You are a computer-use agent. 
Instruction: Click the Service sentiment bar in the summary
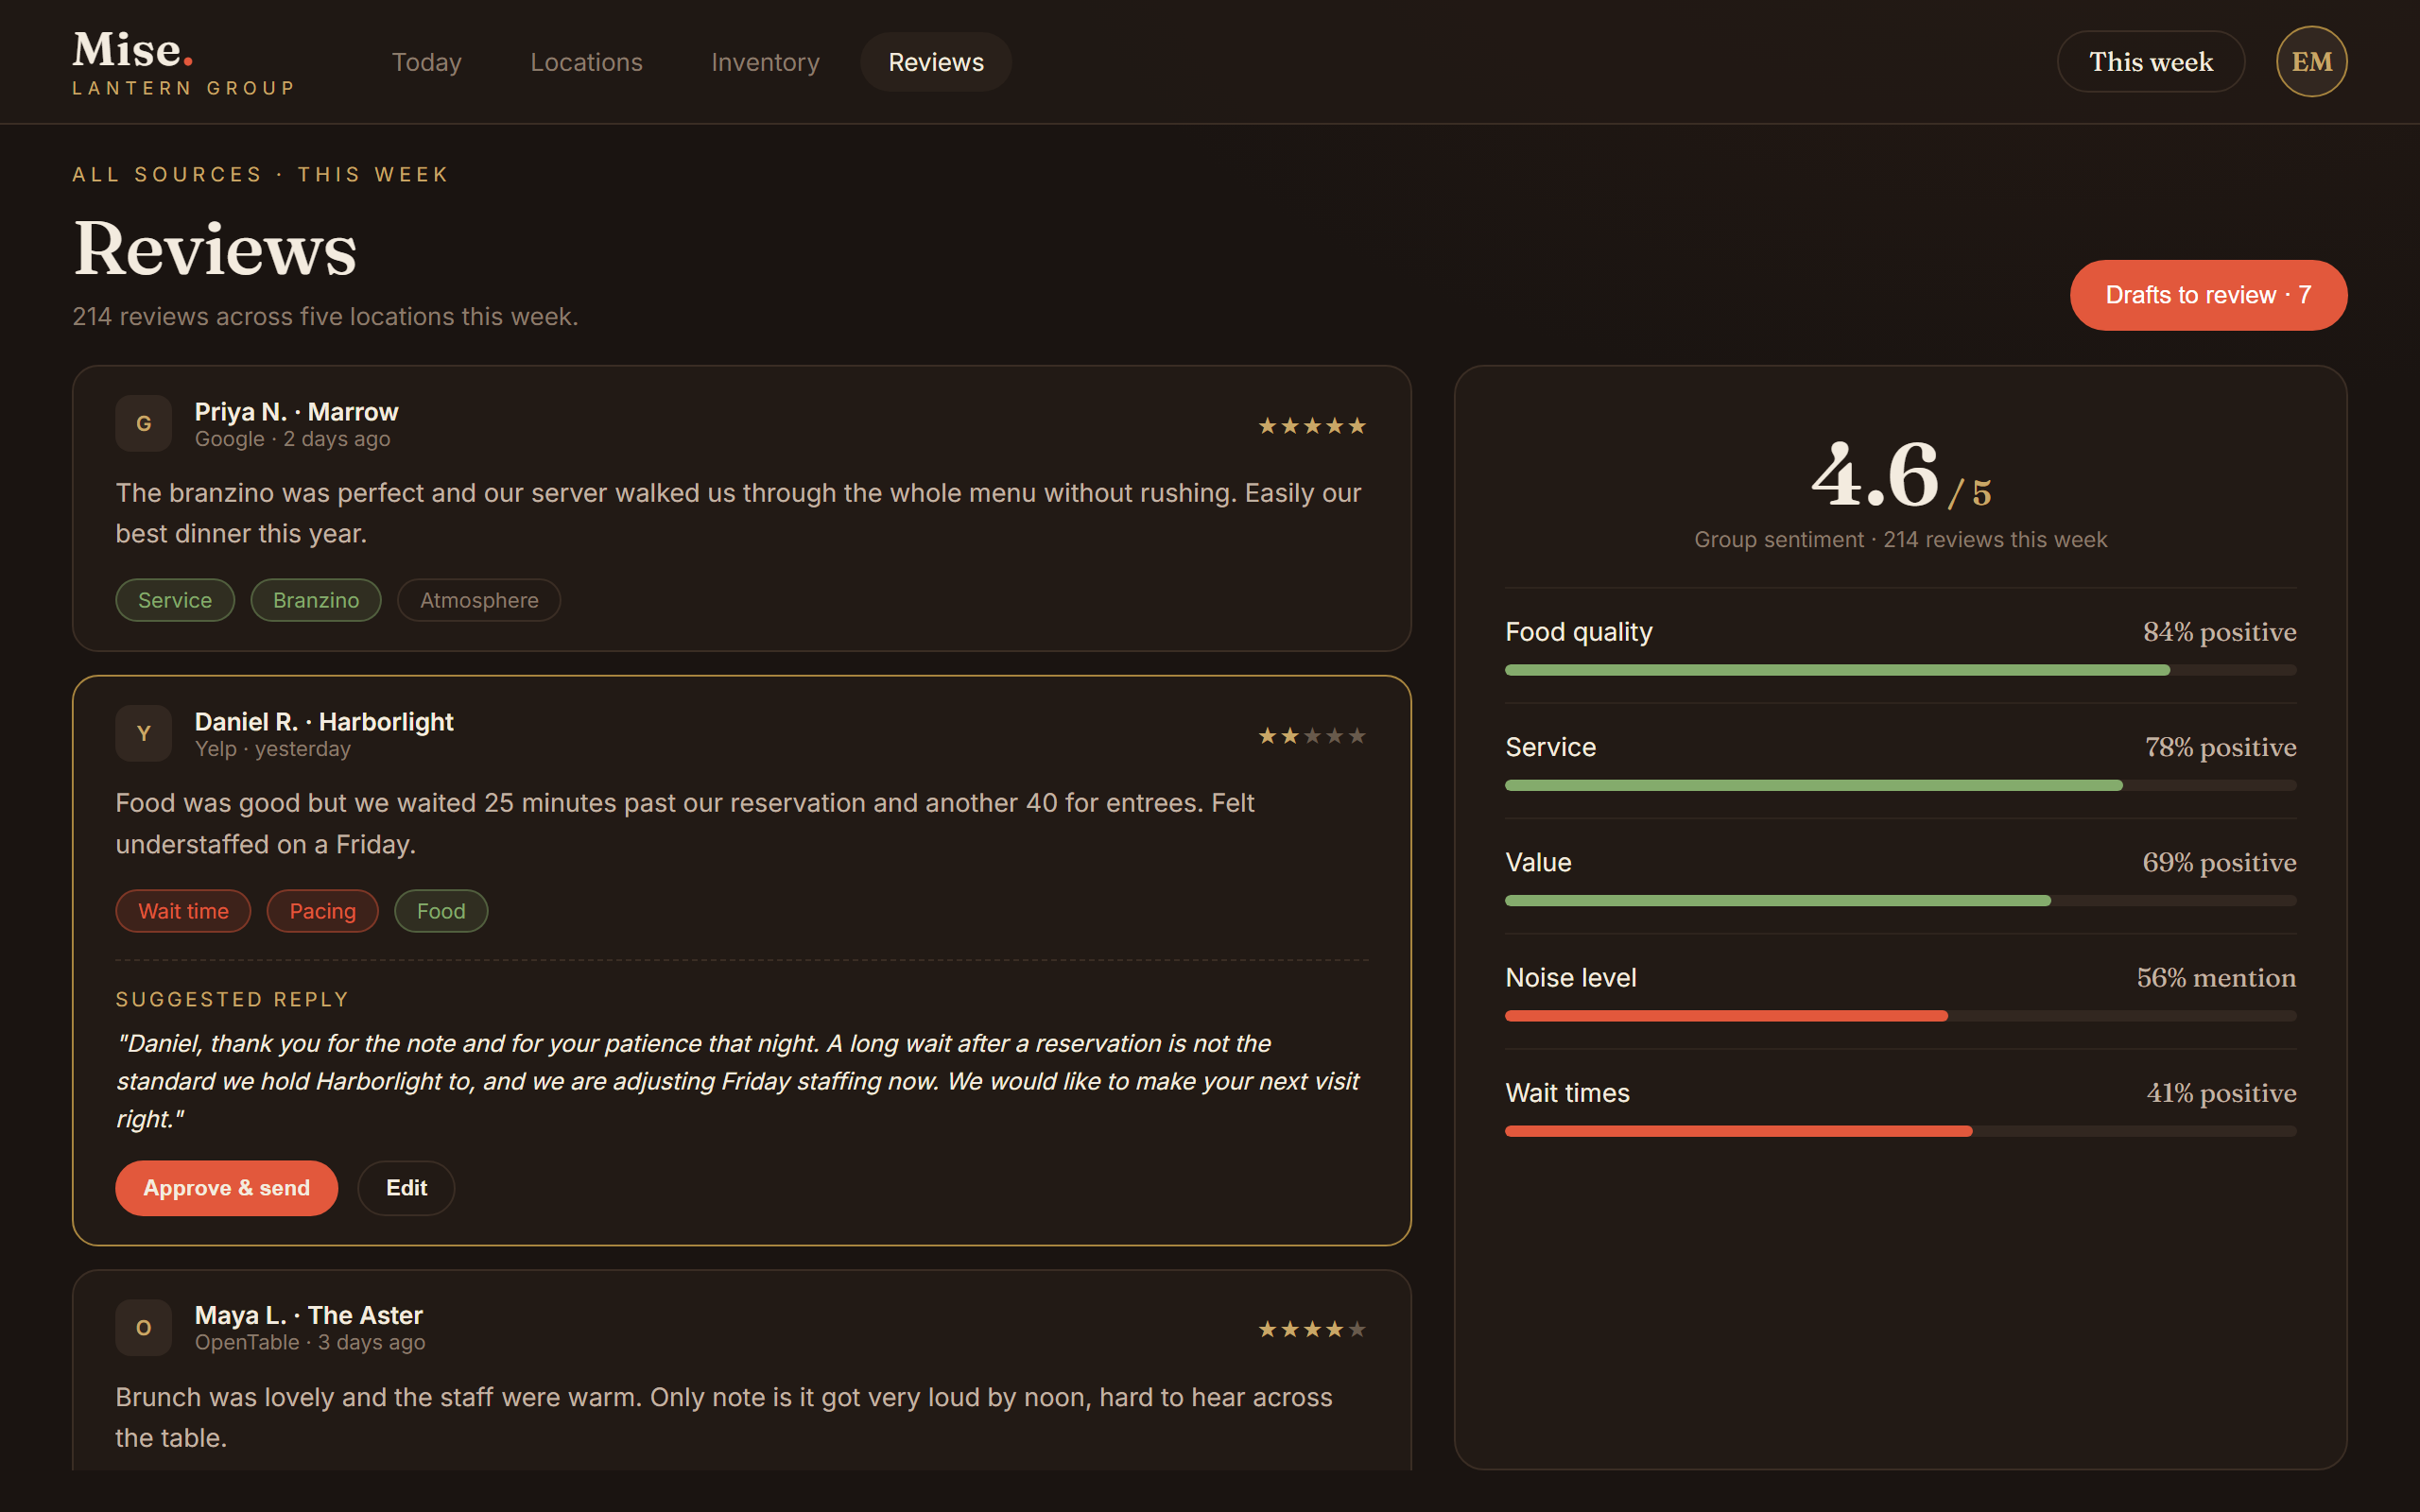[1900, 785]
